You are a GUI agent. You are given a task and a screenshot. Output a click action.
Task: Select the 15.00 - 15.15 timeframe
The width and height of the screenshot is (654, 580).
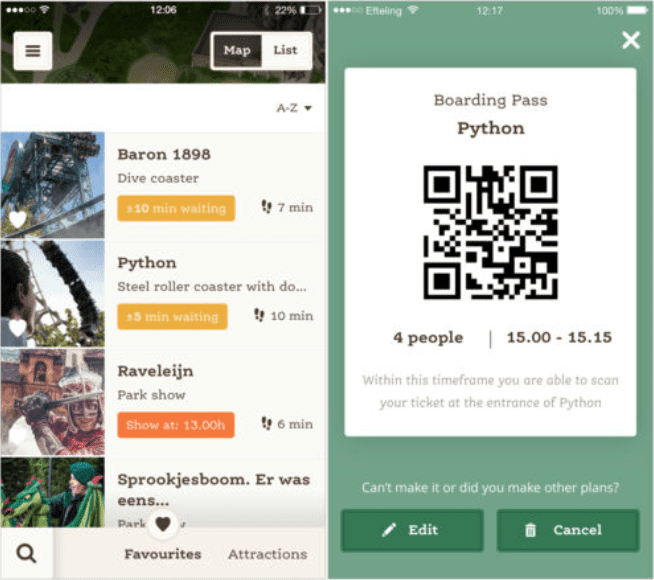tap(559, 337)
